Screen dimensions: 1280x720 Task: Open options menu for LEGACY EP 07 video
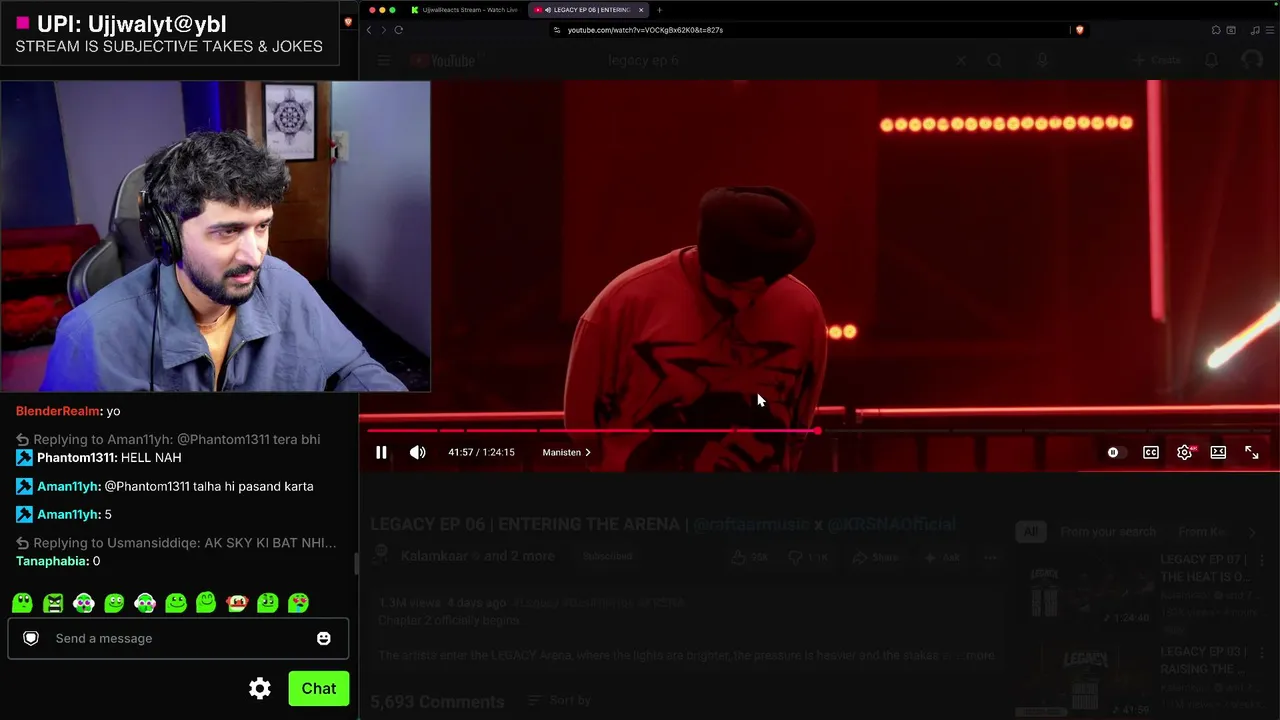tap(1262, 561)
